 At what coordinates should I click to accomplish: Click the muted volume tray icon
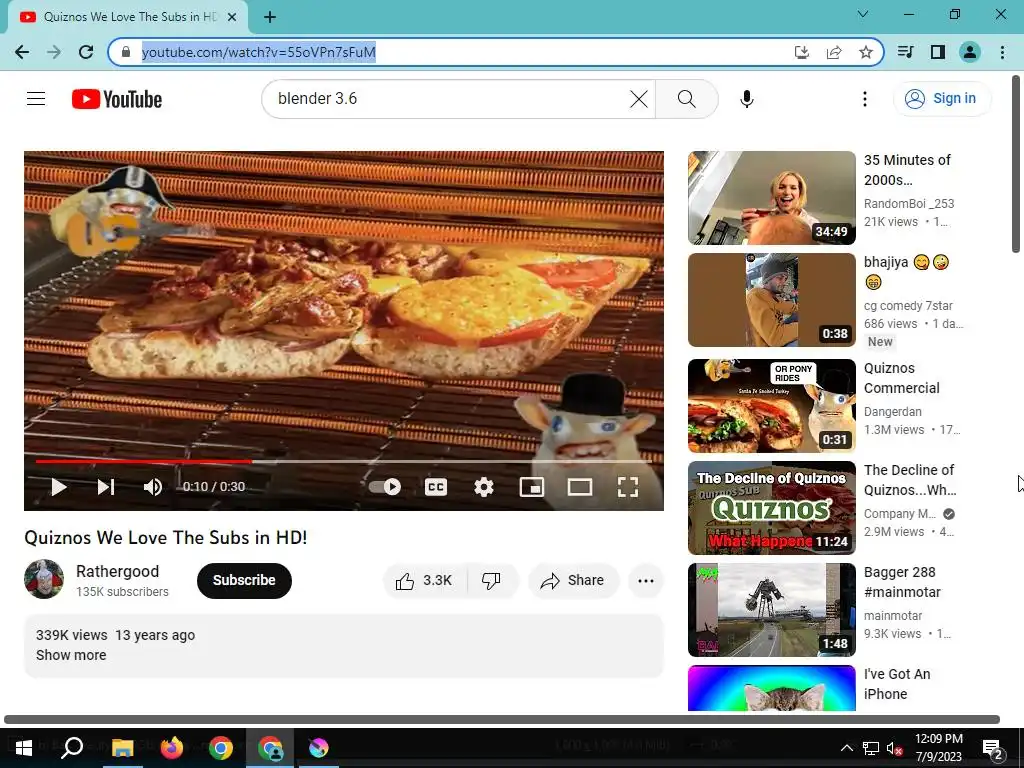pos(895,748)
